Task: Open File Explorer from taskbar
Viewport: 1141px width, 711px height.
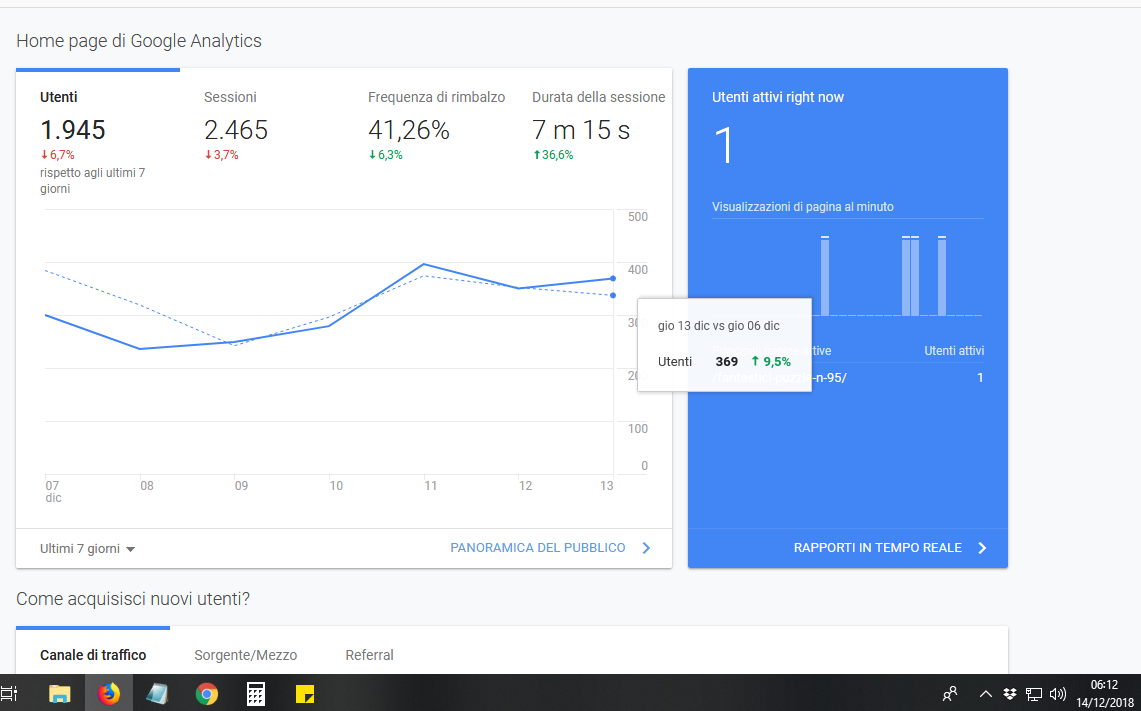Action: (x=59, y=694)
